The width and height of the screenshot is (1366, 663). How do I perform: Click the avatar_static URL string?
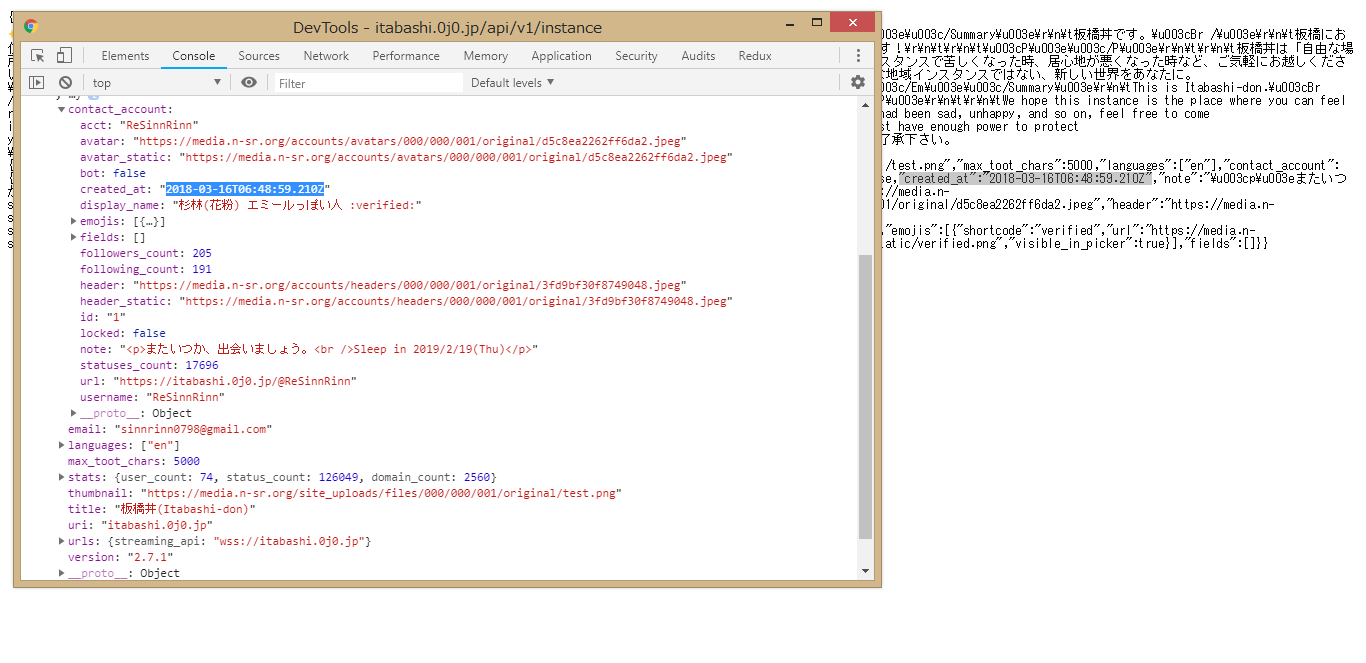coord(455,157)
